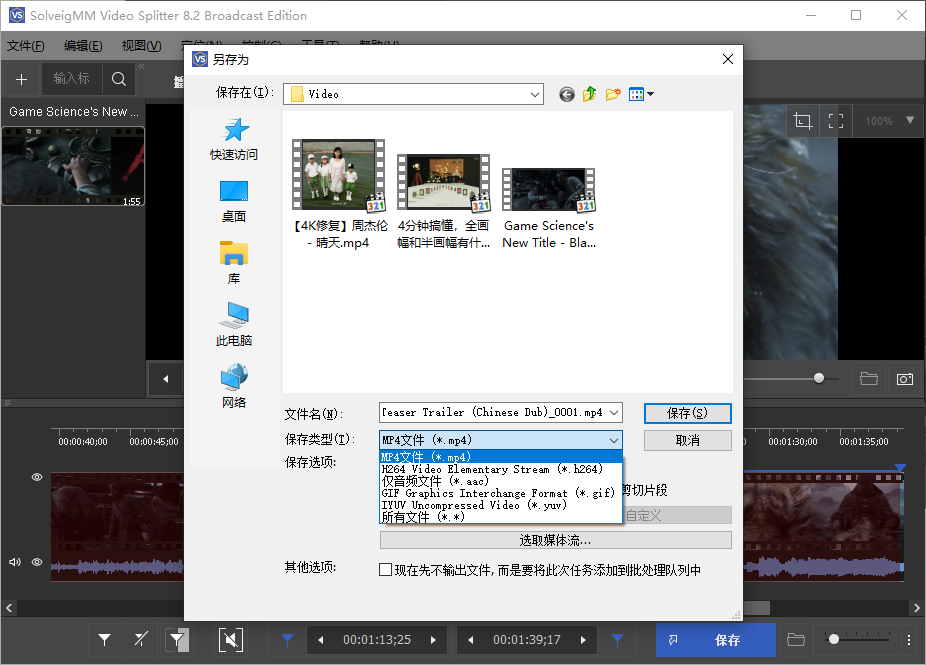Image resolution: width=926 pixels, height=665 pixels.
Task: Toggle video track visibility eye icon
Action: click(x=37, y=478)
